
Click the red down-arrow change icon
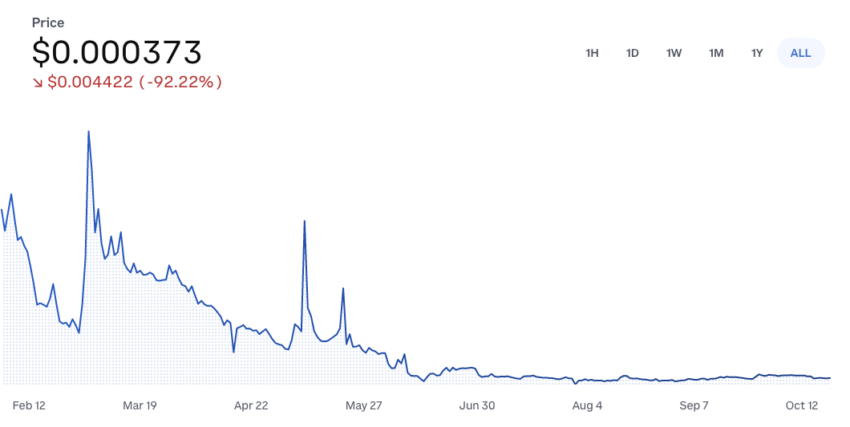click(x=37, y=82)
